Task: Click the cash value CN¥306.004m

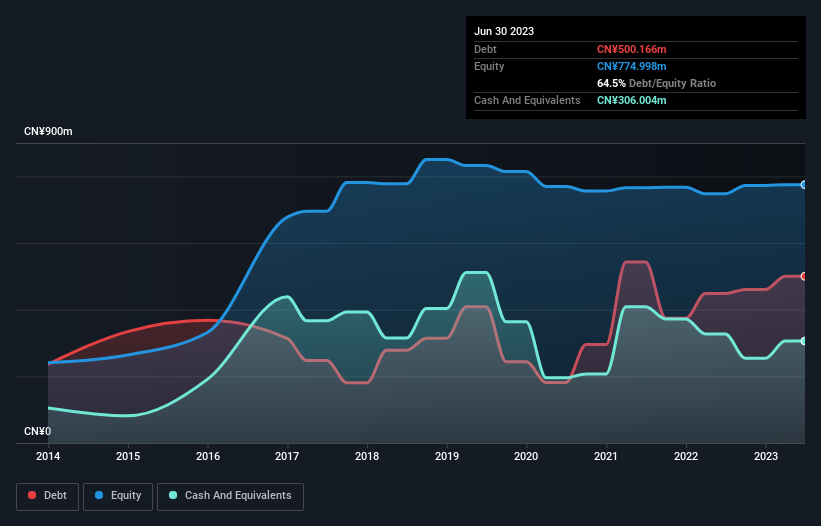Action: 631,100
